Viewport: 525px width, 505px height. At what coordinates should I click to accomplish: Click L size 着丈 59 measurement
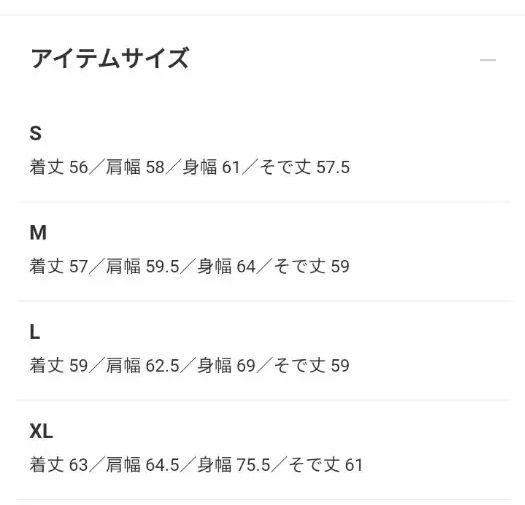59,365
